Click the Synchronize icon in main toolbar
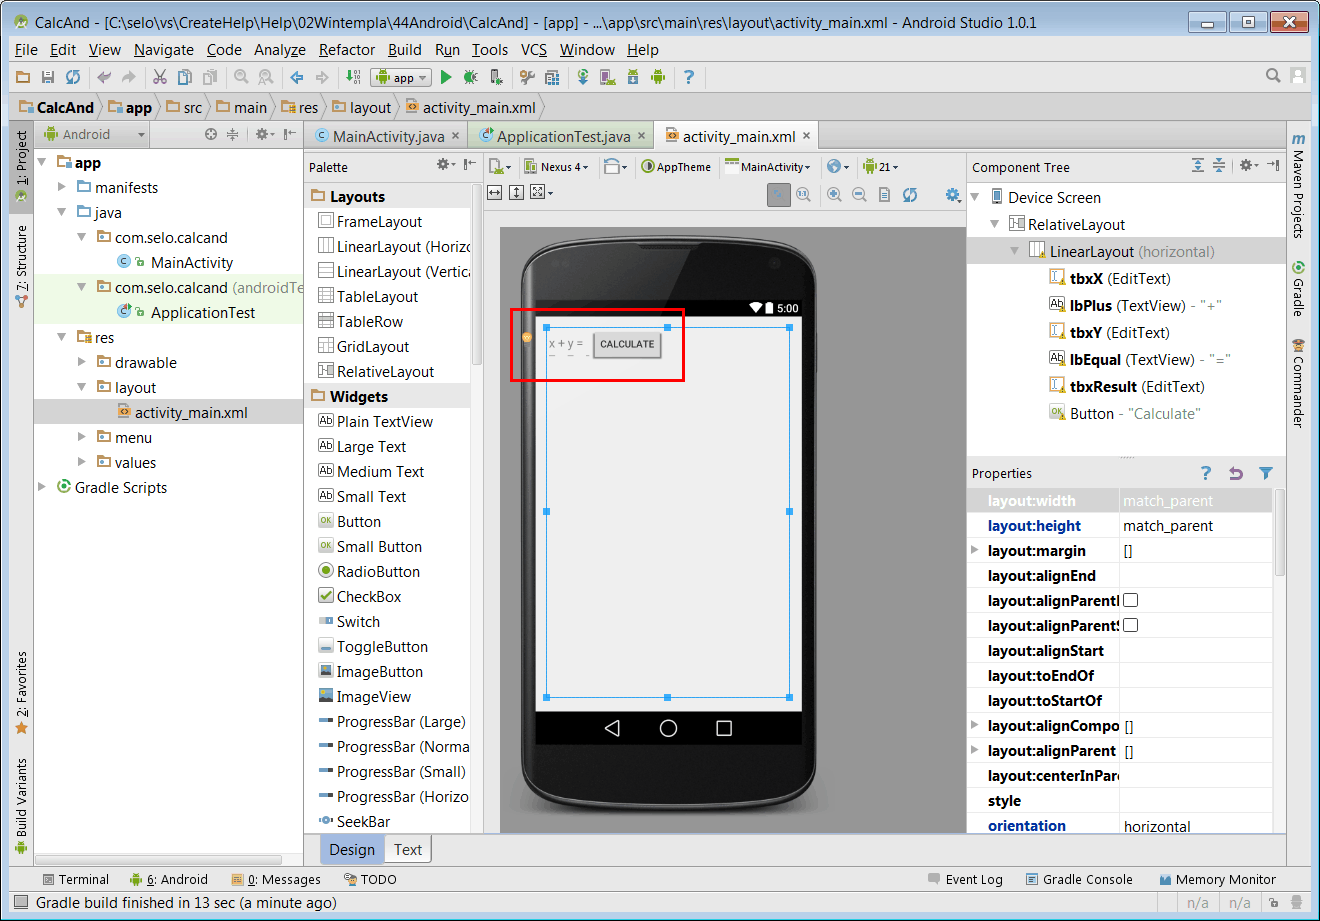Screen dimensions: 1320x921 72,77
